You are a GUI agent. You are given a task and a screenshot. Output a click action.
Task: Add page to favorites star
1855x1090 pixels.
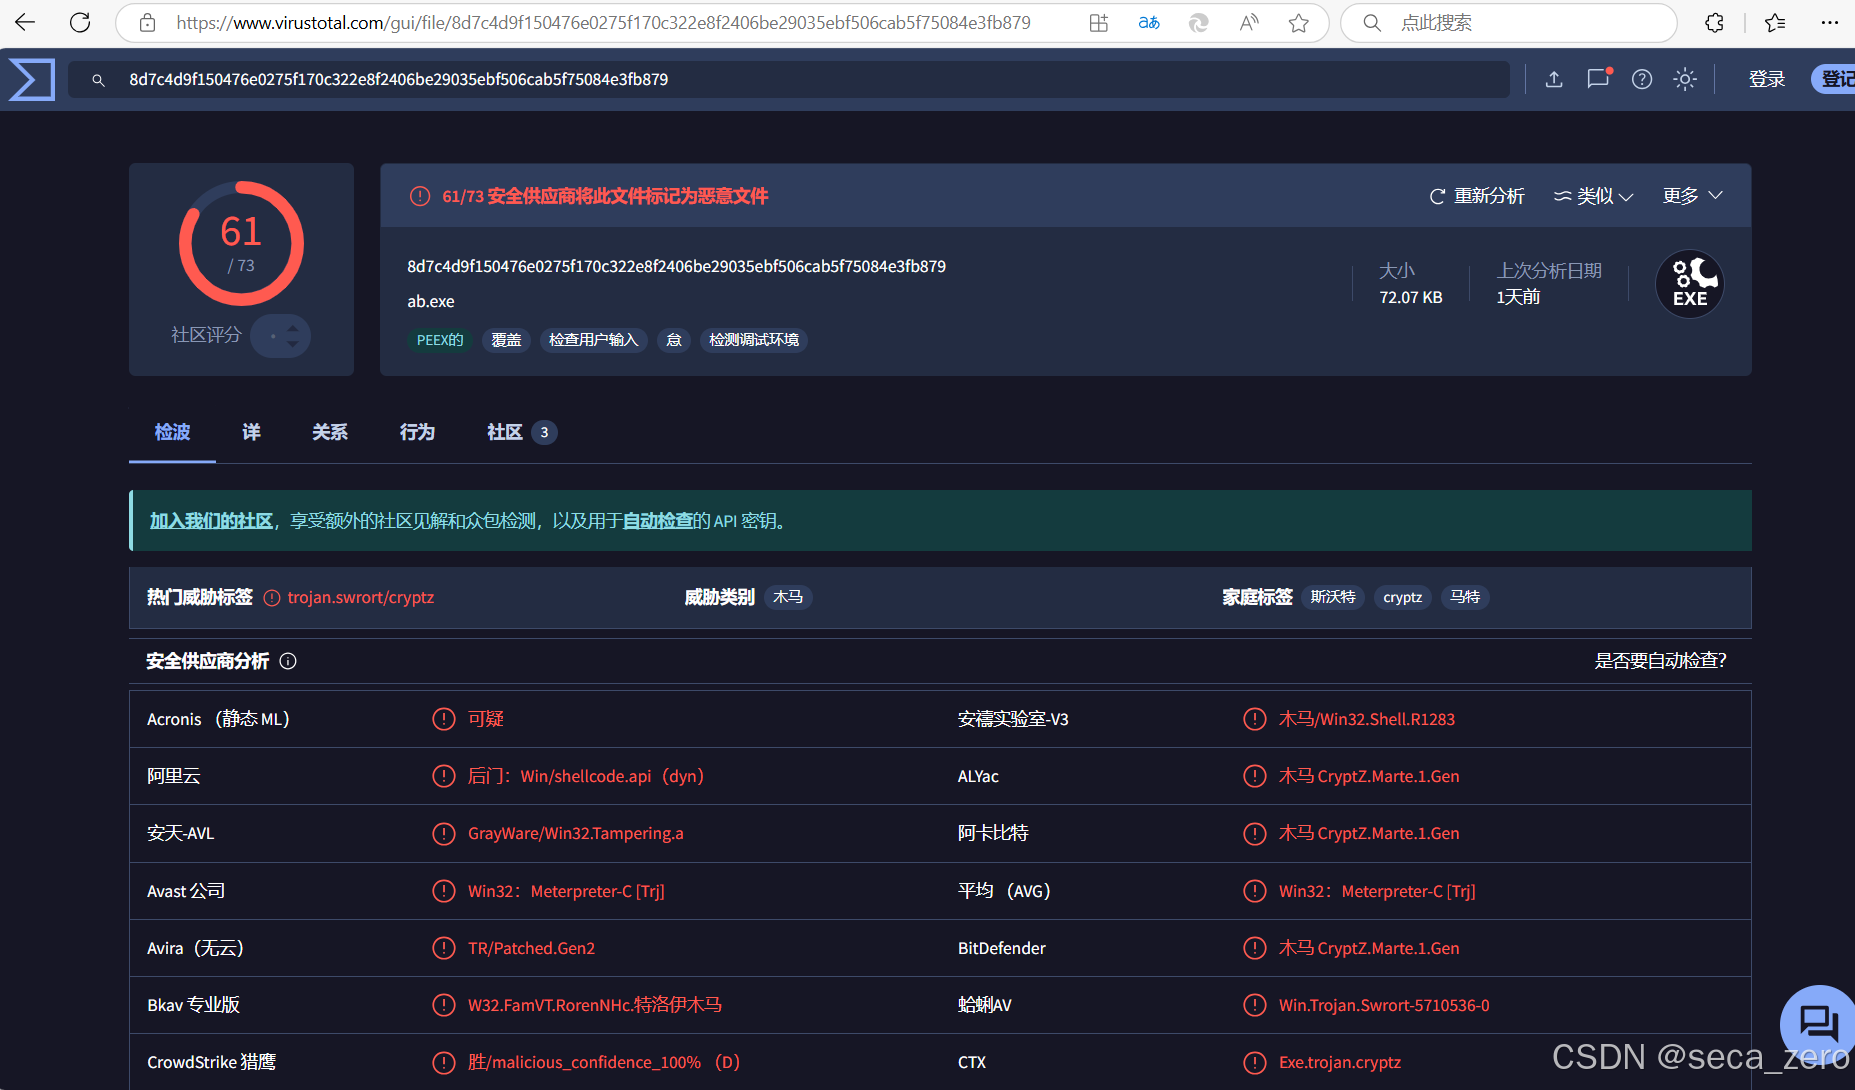1299,22
